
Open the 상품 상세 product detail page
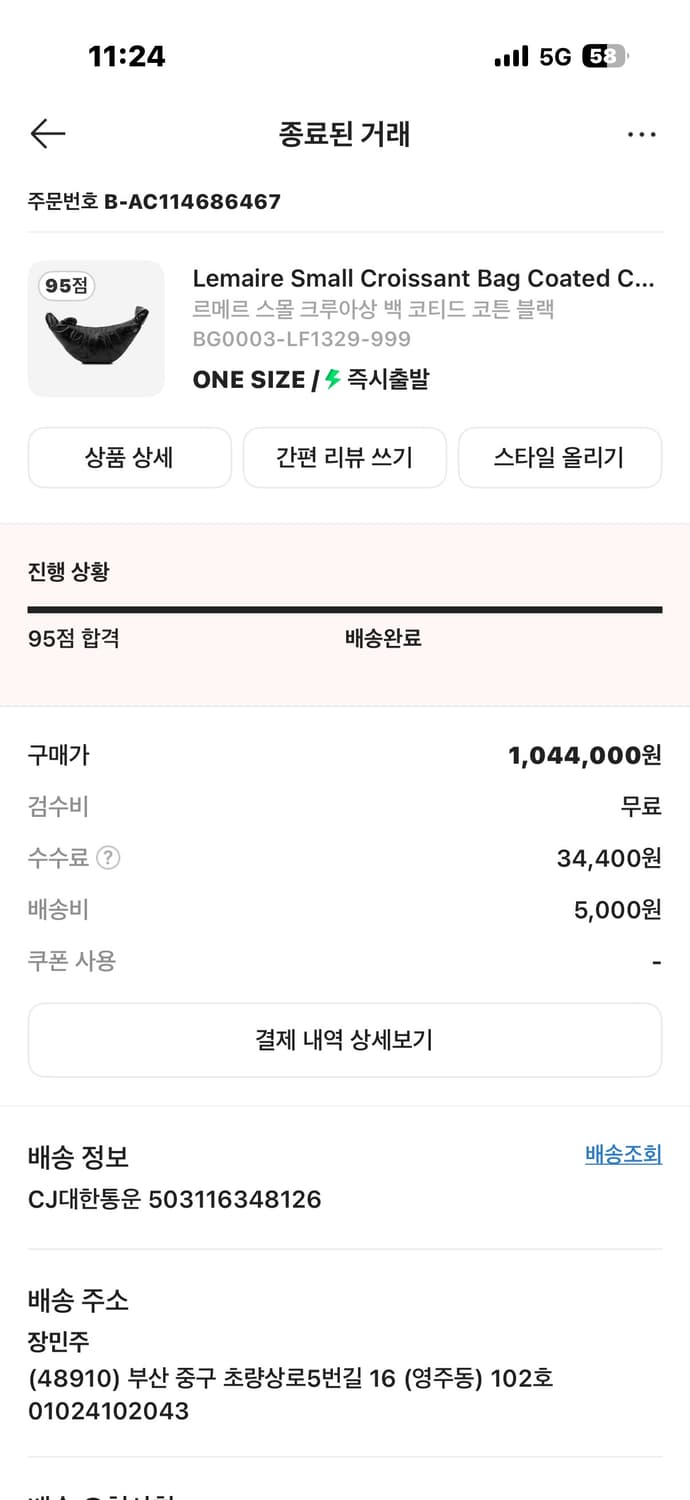(129, 457)
